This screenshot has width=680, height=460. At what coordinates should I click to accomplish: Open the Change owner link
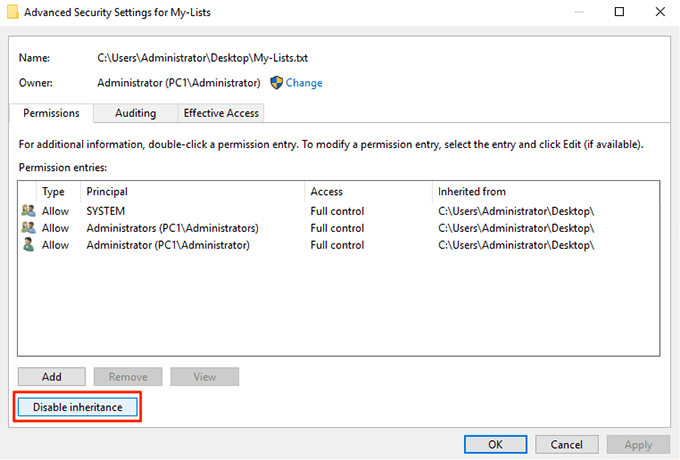tap(304, 83)
